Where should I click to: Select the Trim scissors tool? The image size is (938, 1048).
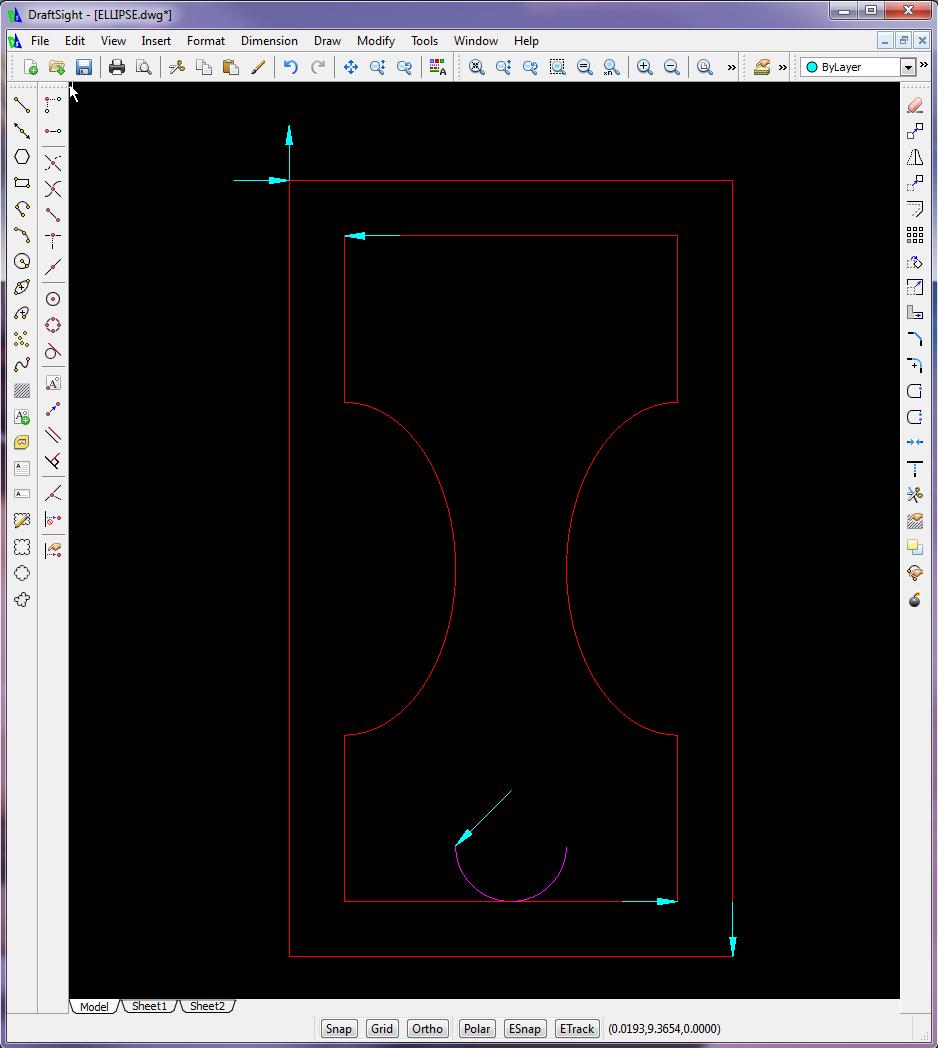point(915,495)
